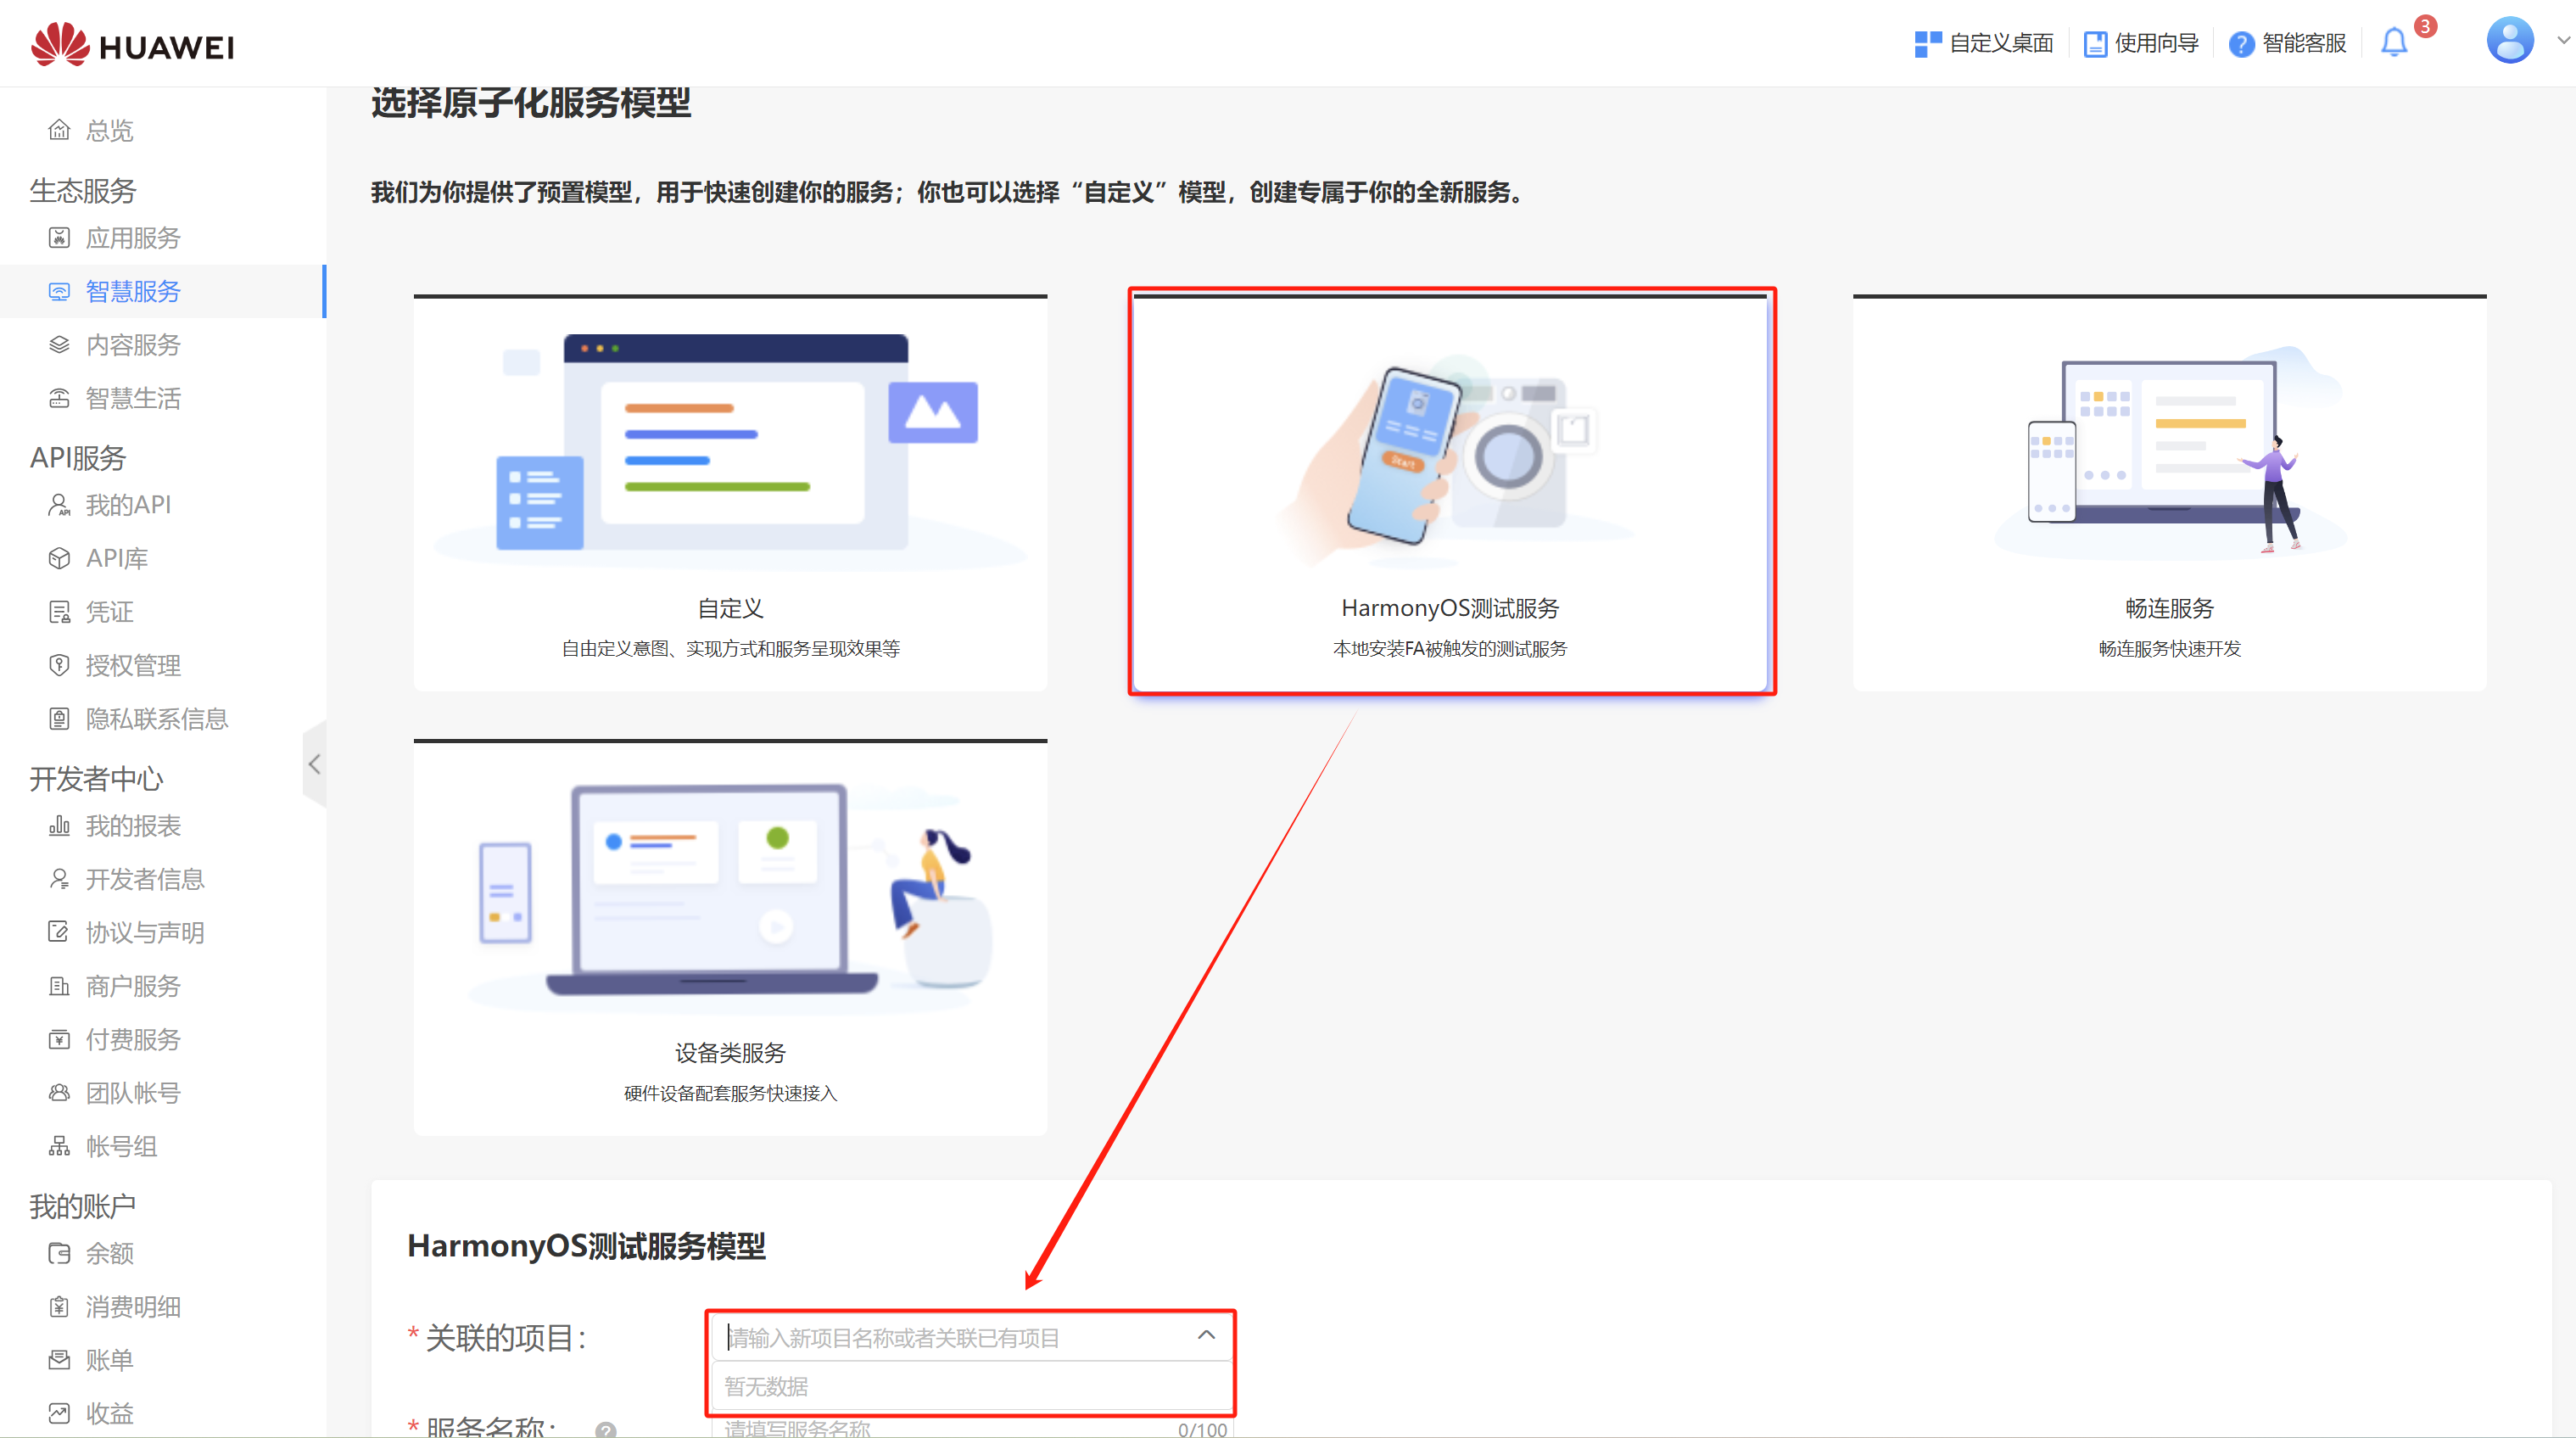Click the HarmonyOS测试服务模型 heading

587,1246
